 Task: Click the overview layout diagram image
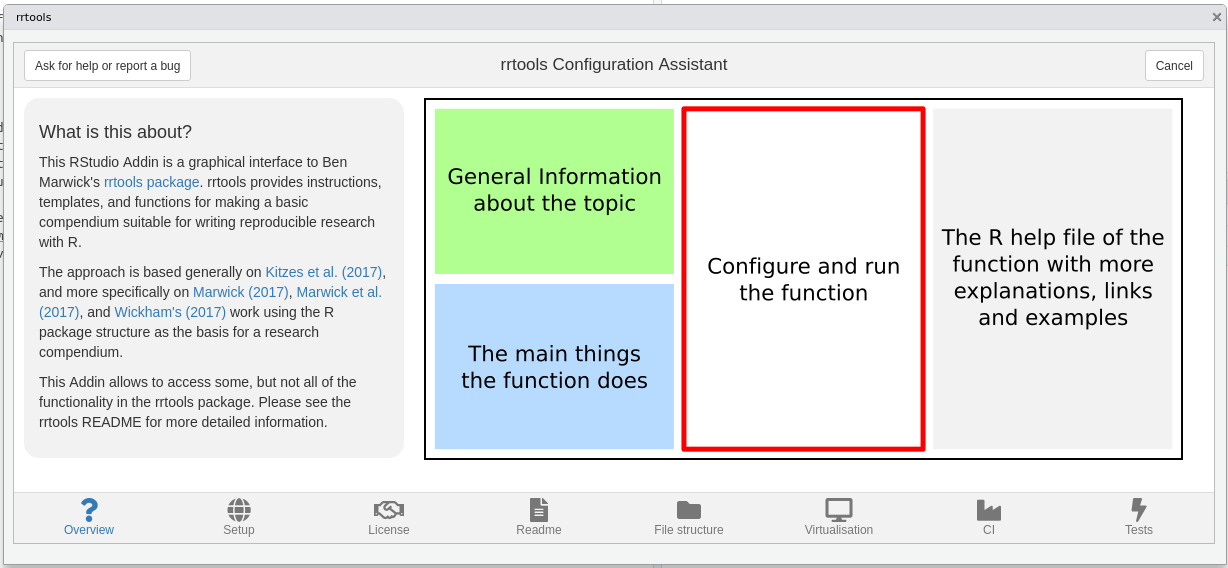[803, 279]
